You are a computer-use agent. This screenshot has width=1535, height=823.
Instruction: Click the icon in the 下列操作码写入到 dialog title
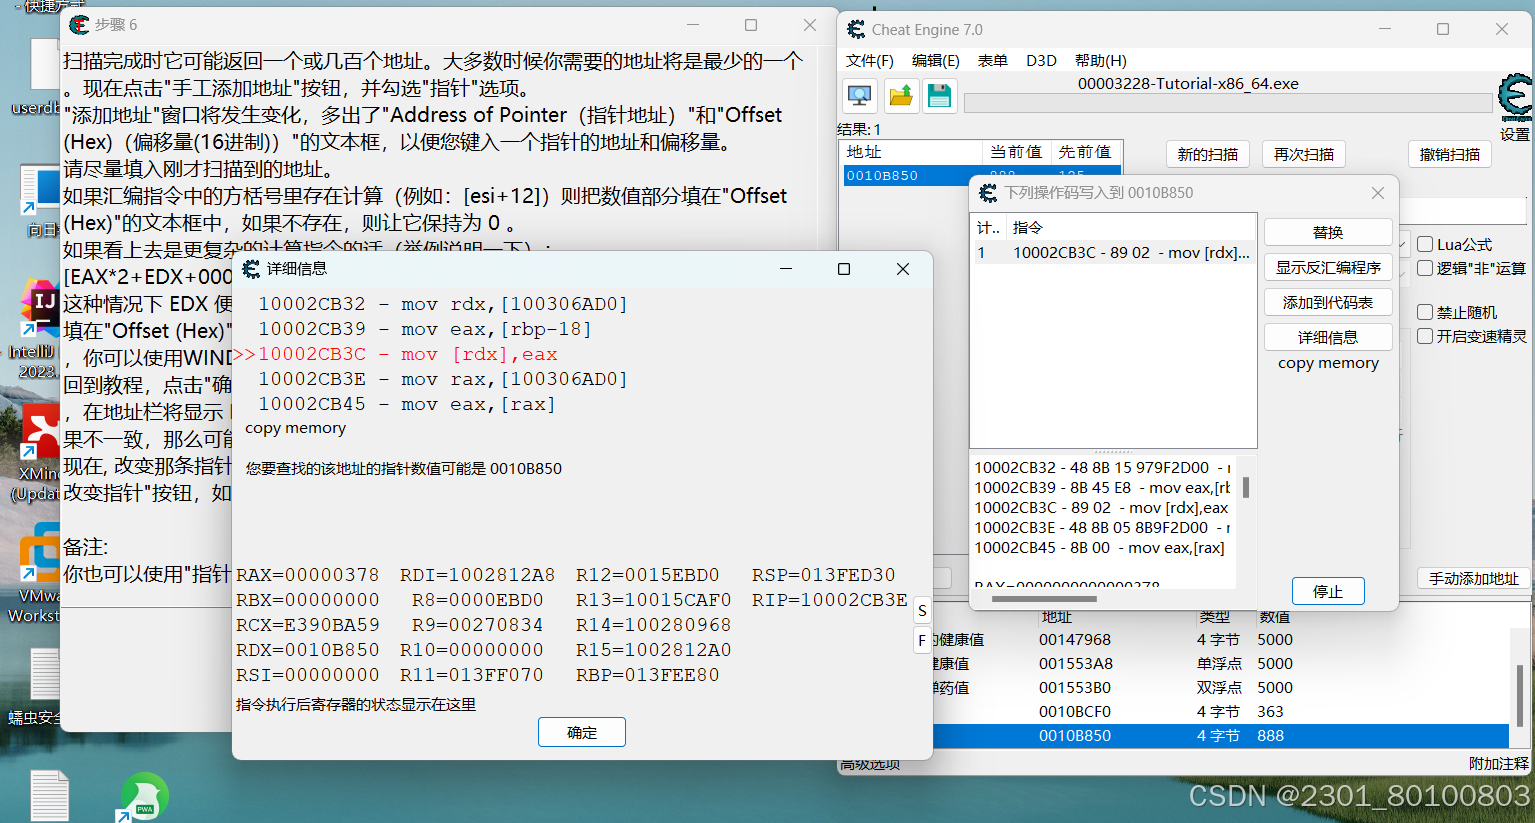pos(988,192)
